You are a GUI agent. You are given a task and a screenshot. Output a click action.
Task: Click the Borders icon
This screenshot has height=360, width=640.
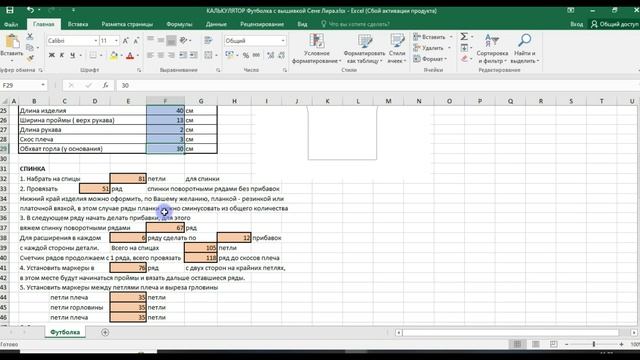click(x=93, y=55)
